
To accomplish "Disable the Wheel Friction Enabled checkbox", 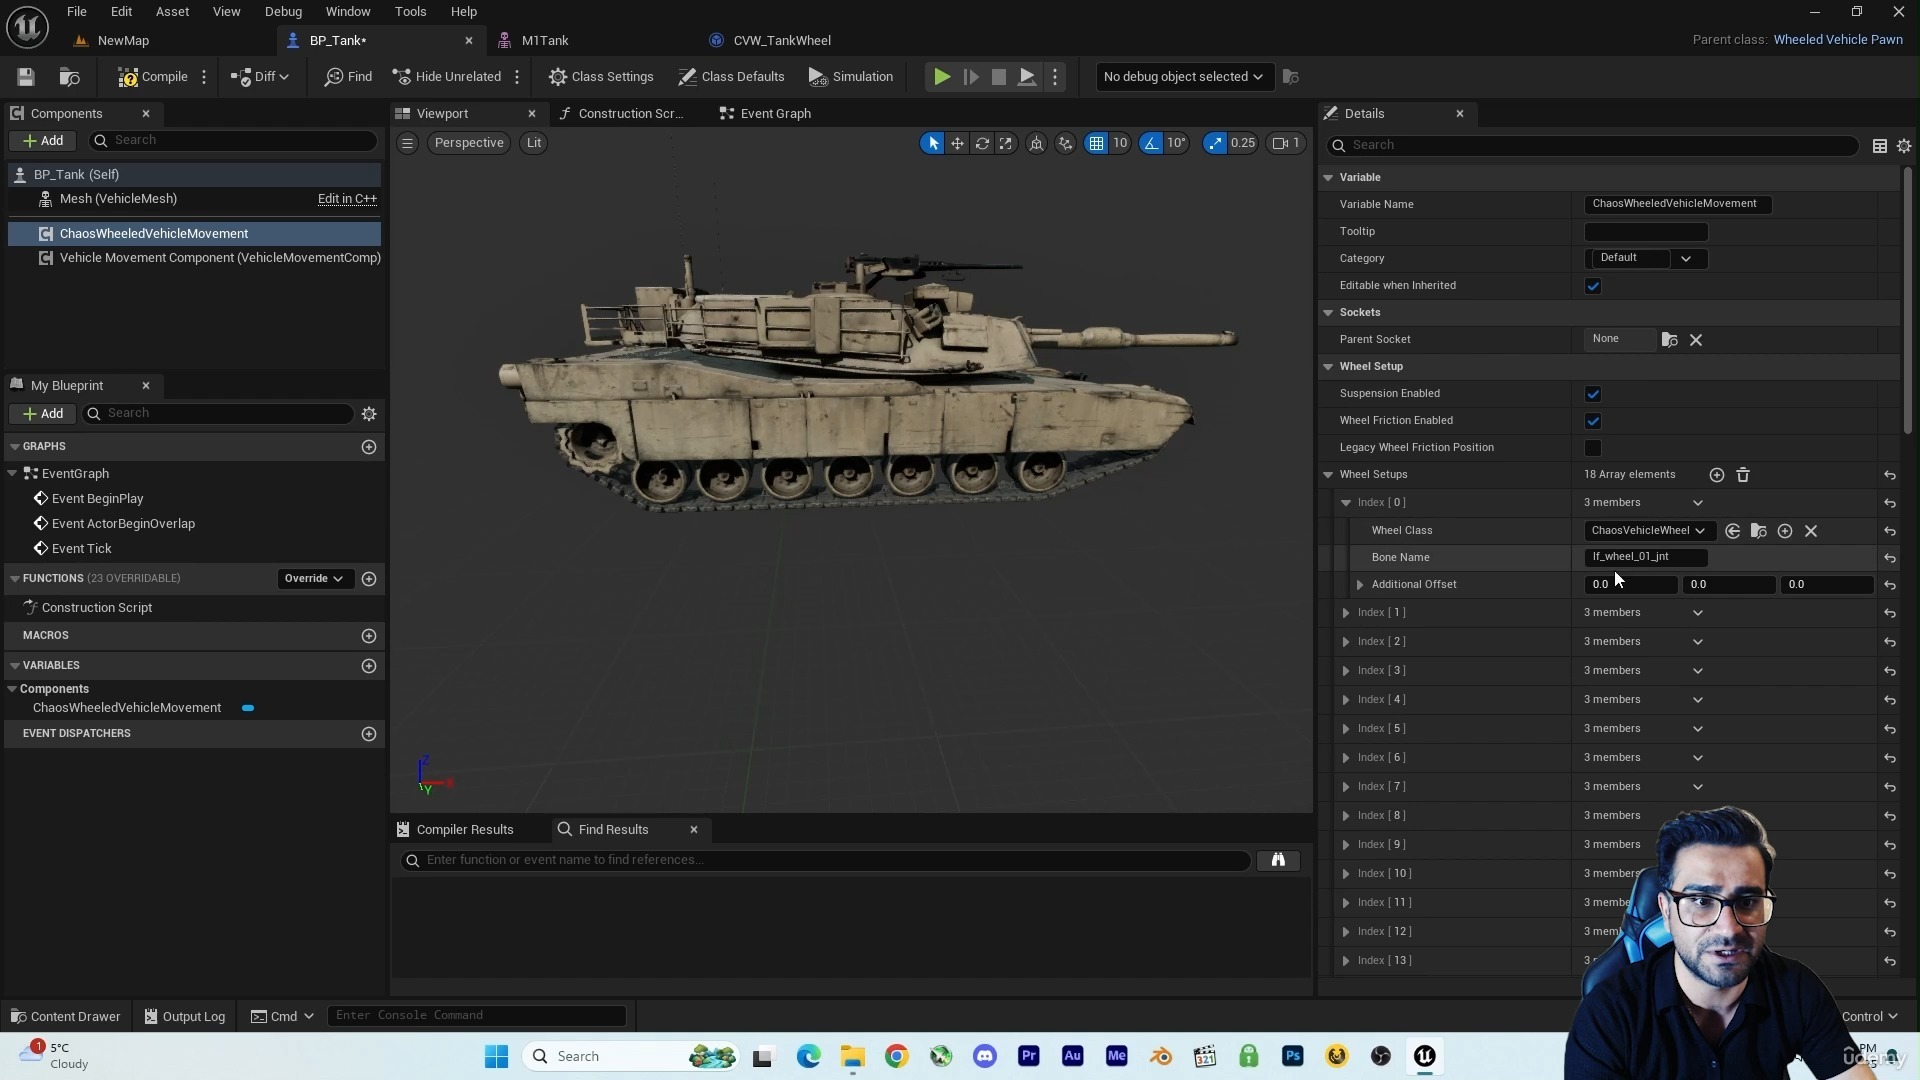I will (1593, 421).
